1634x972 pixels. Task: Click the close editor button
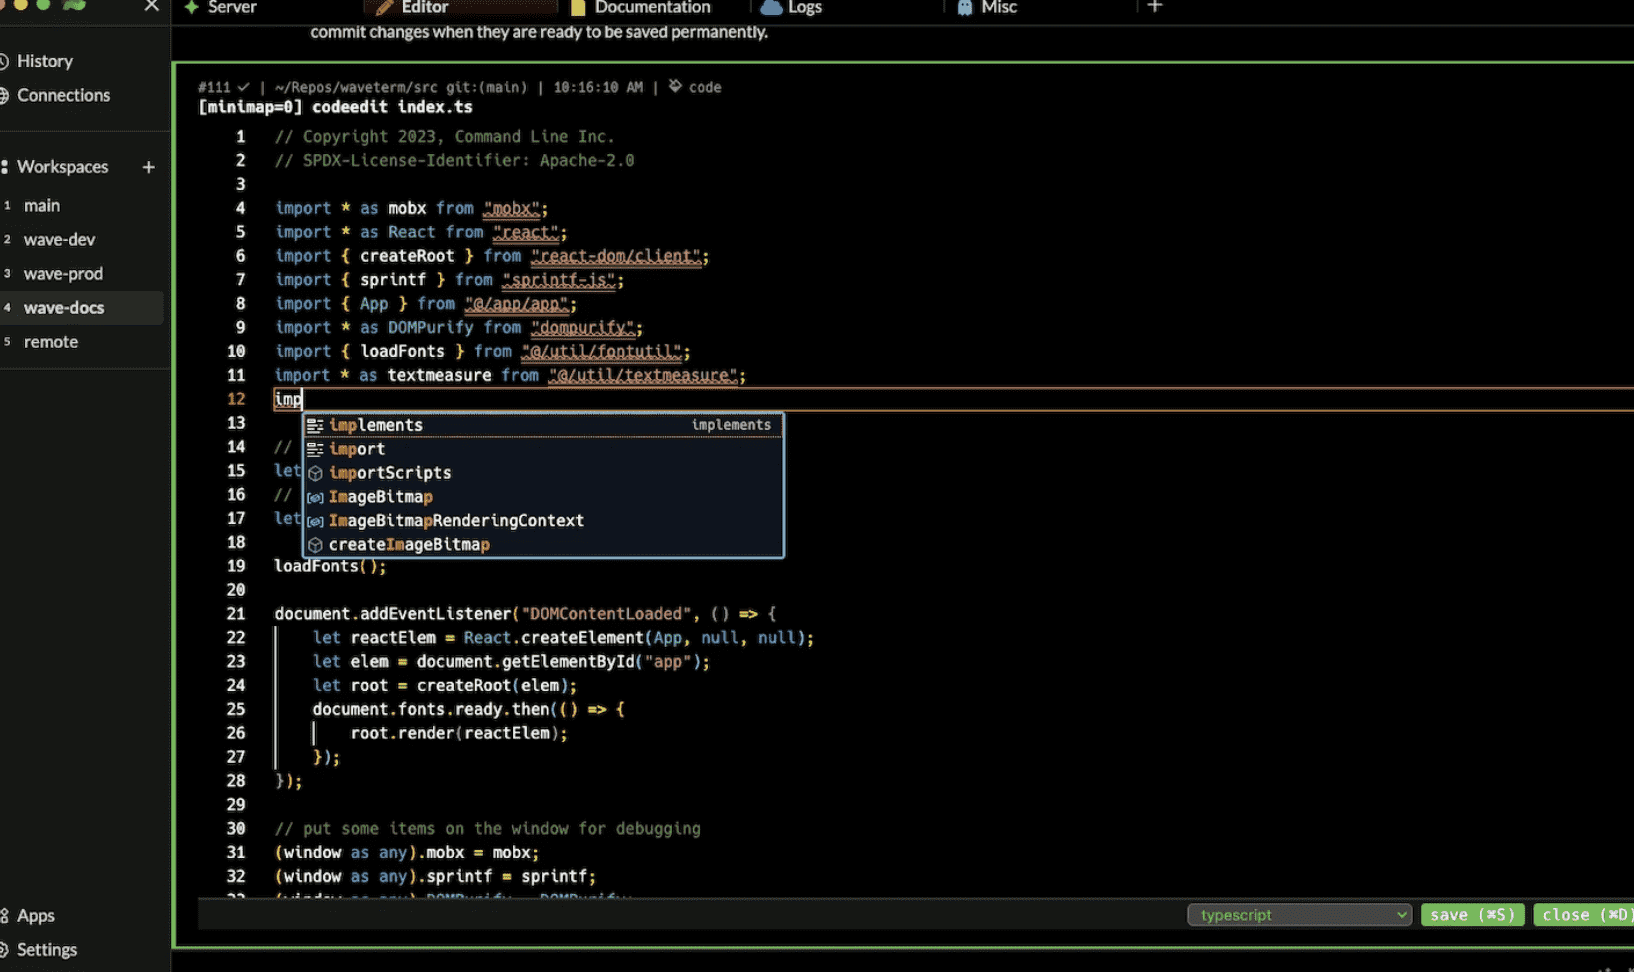coord(1584,915)
